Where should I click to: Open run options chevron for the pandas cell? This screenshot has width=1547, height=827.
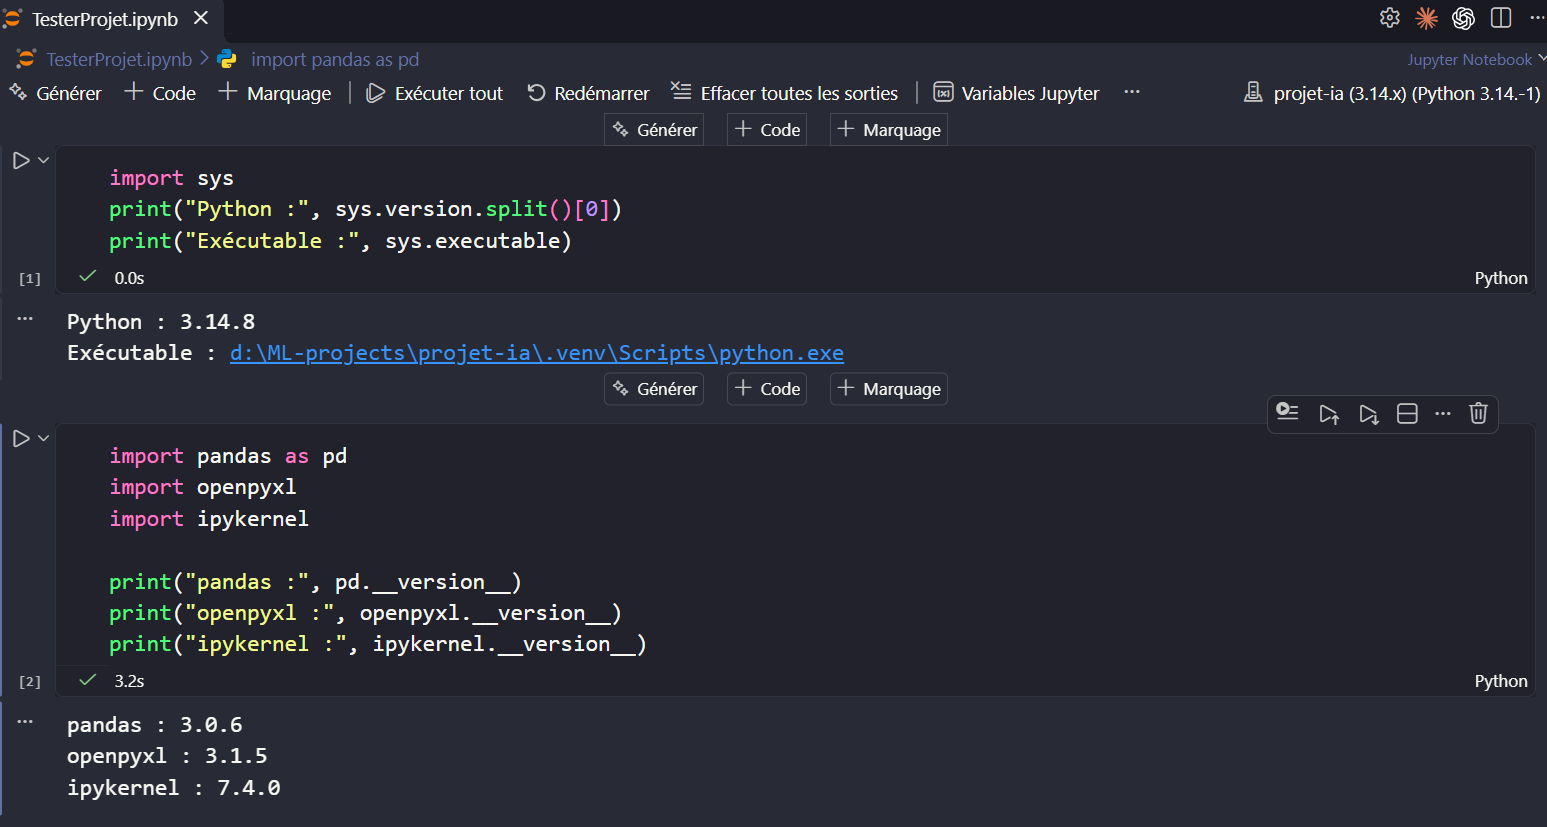[x=43, y=438]
